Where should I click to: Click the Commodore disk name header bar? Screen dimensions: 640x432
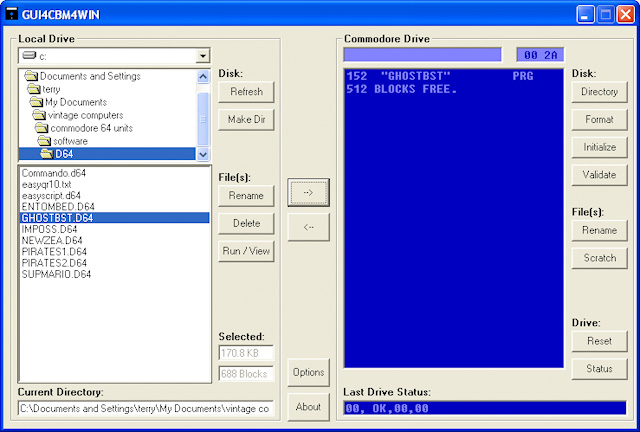pos(422,54)
